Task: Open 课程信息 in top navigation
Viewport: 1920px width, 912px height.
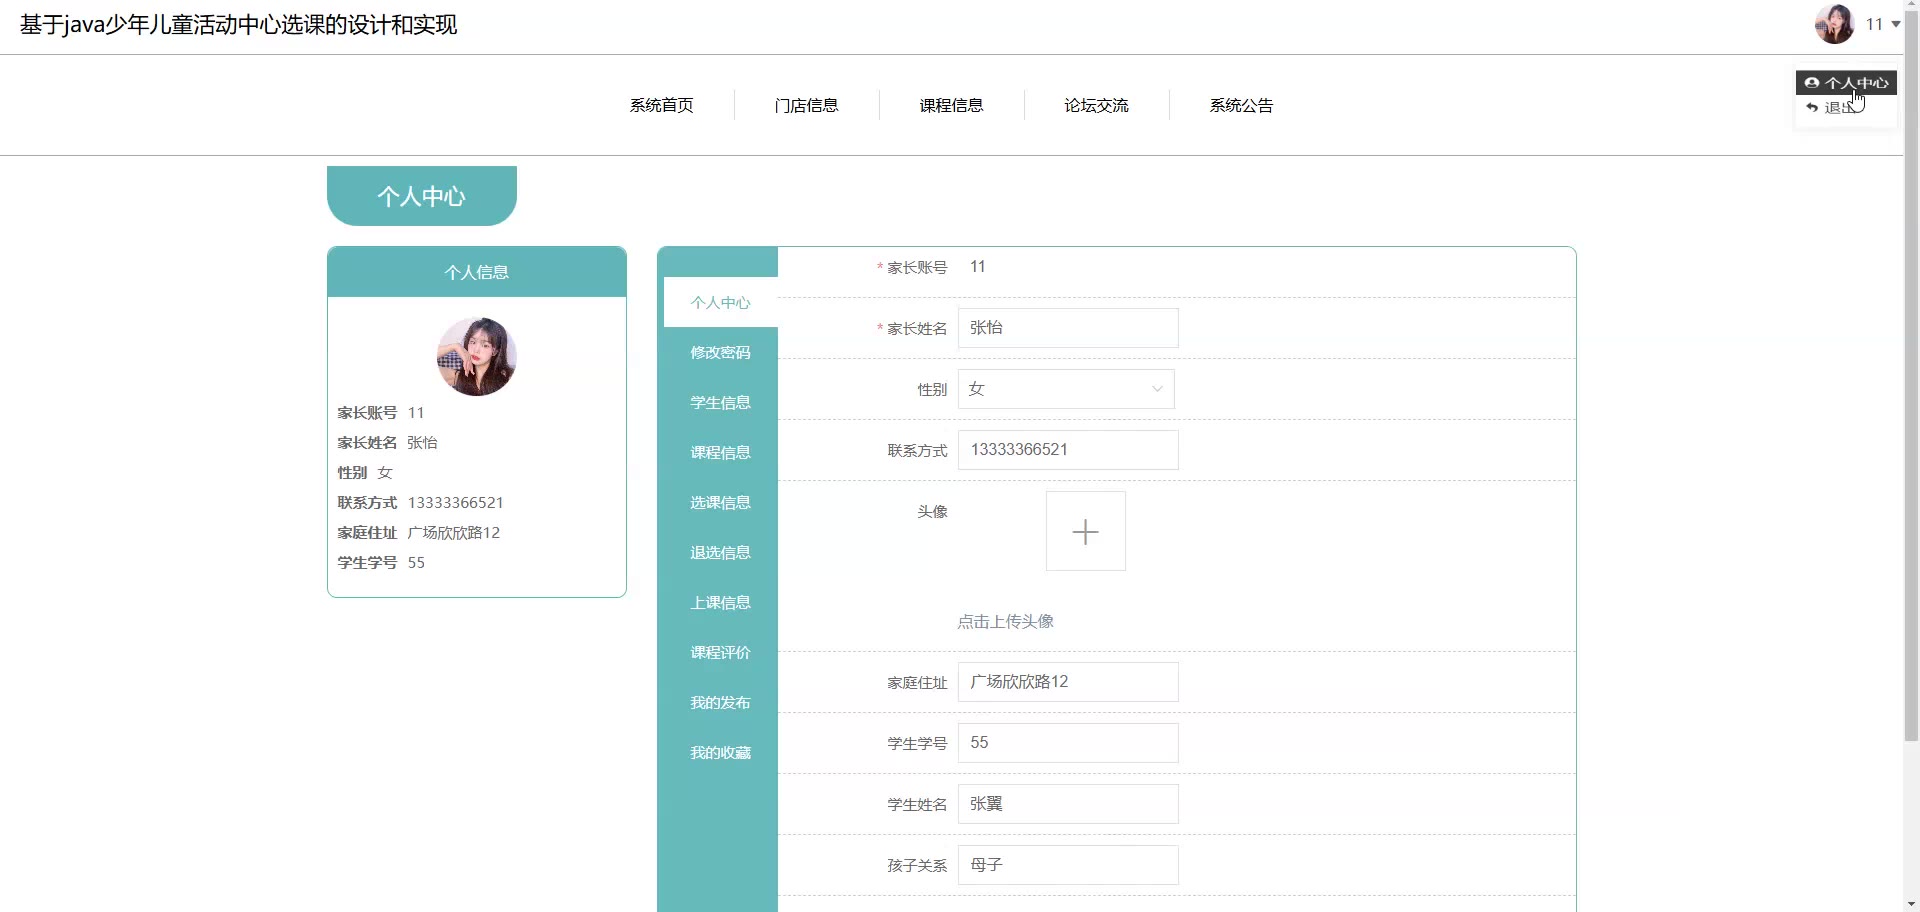Action: coord(951,105)
